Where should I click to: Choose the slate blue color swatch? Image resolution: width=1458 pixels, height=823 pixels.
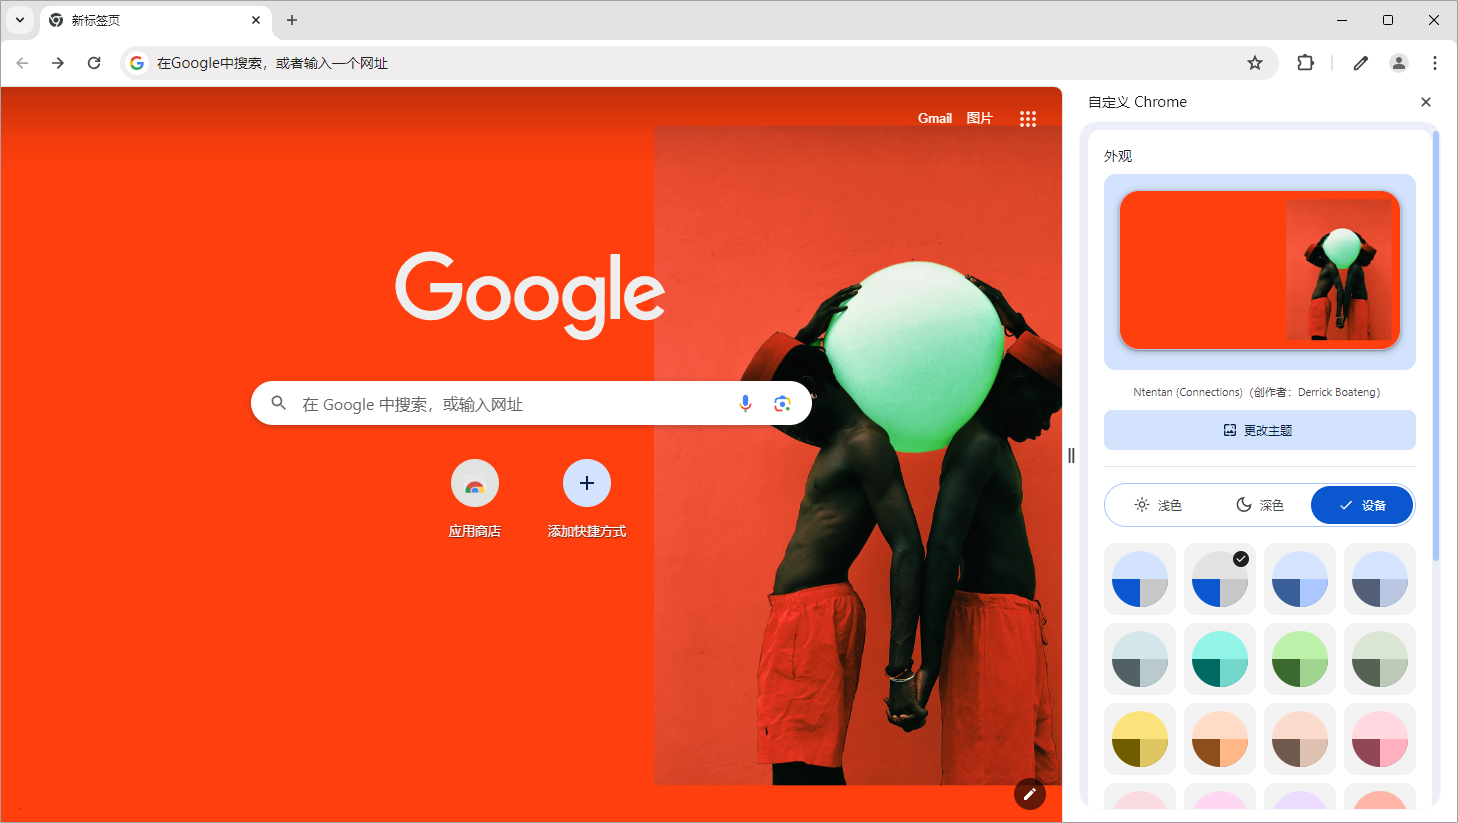(x=1380, y=579)
